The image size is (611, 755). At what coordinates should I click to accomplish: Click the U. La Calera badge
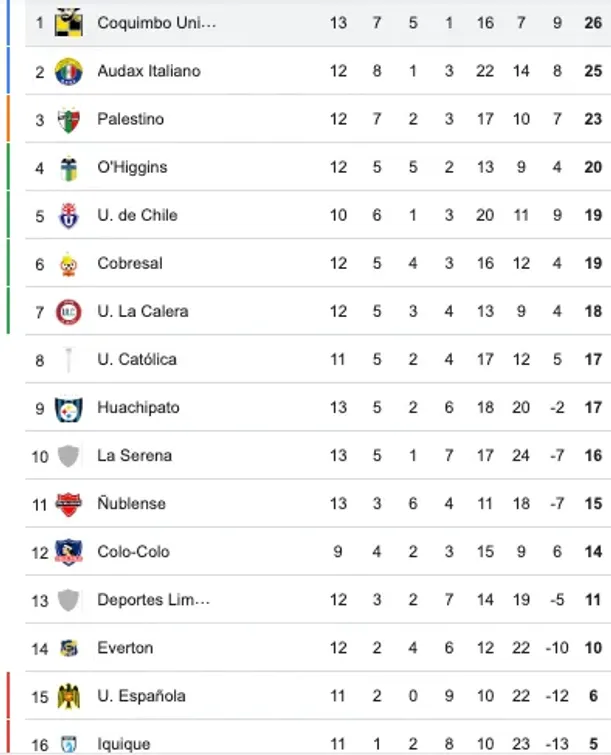68,311
